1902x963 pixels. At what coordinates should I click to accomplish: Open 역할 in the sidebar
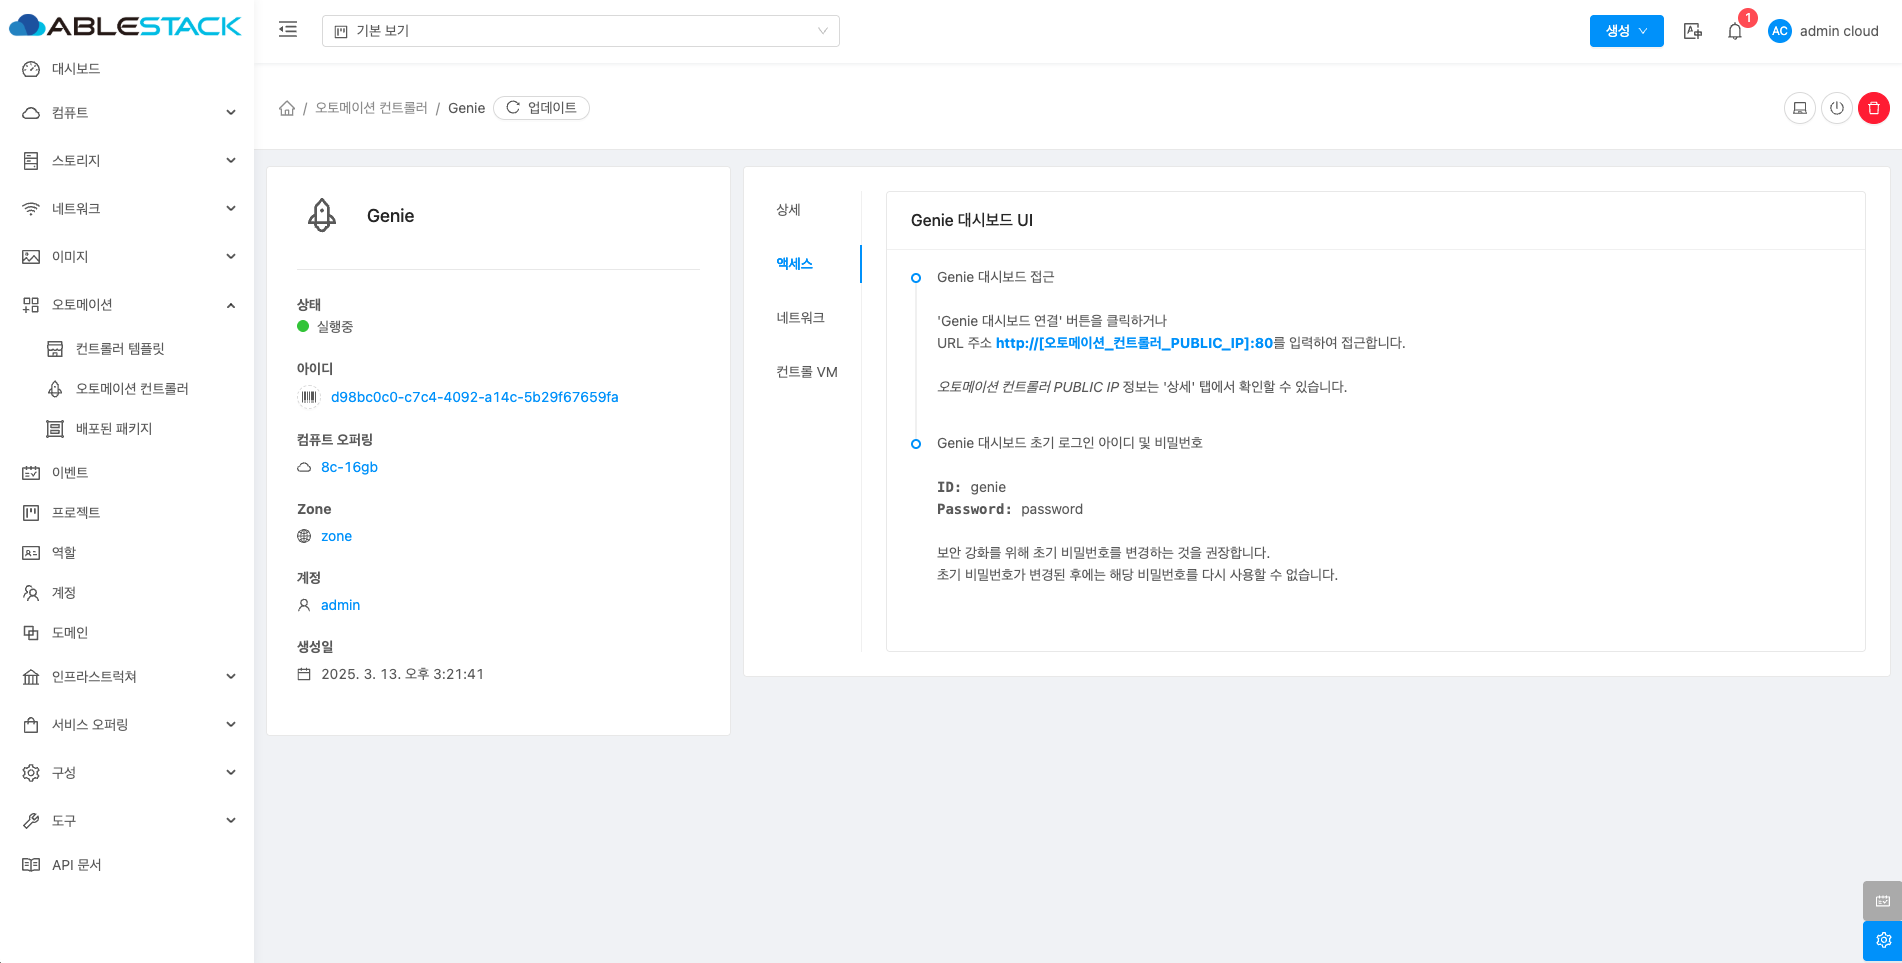click(127, 553)
